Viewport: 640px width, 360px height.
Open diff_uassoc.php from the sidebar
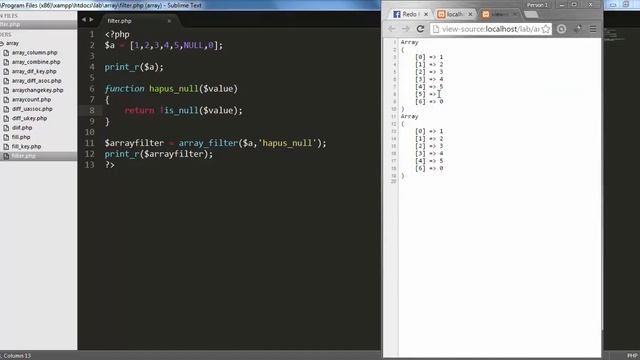[32, 109]
